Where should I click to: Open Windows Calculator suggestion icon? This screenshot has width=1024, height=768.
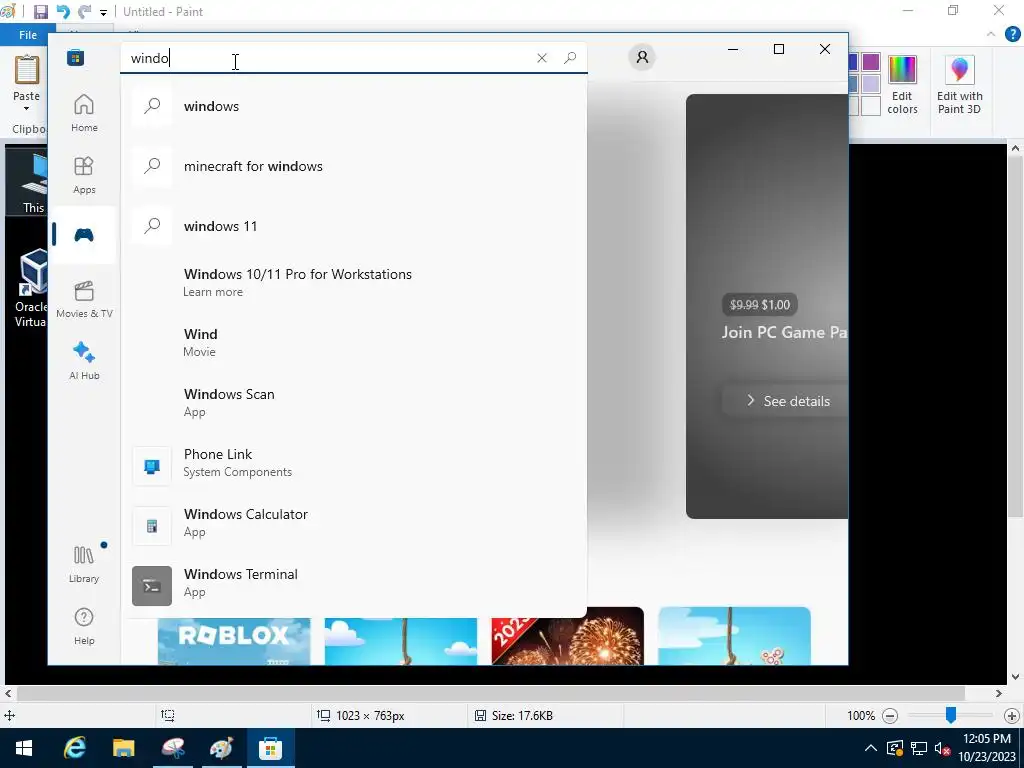click(152, 526)
